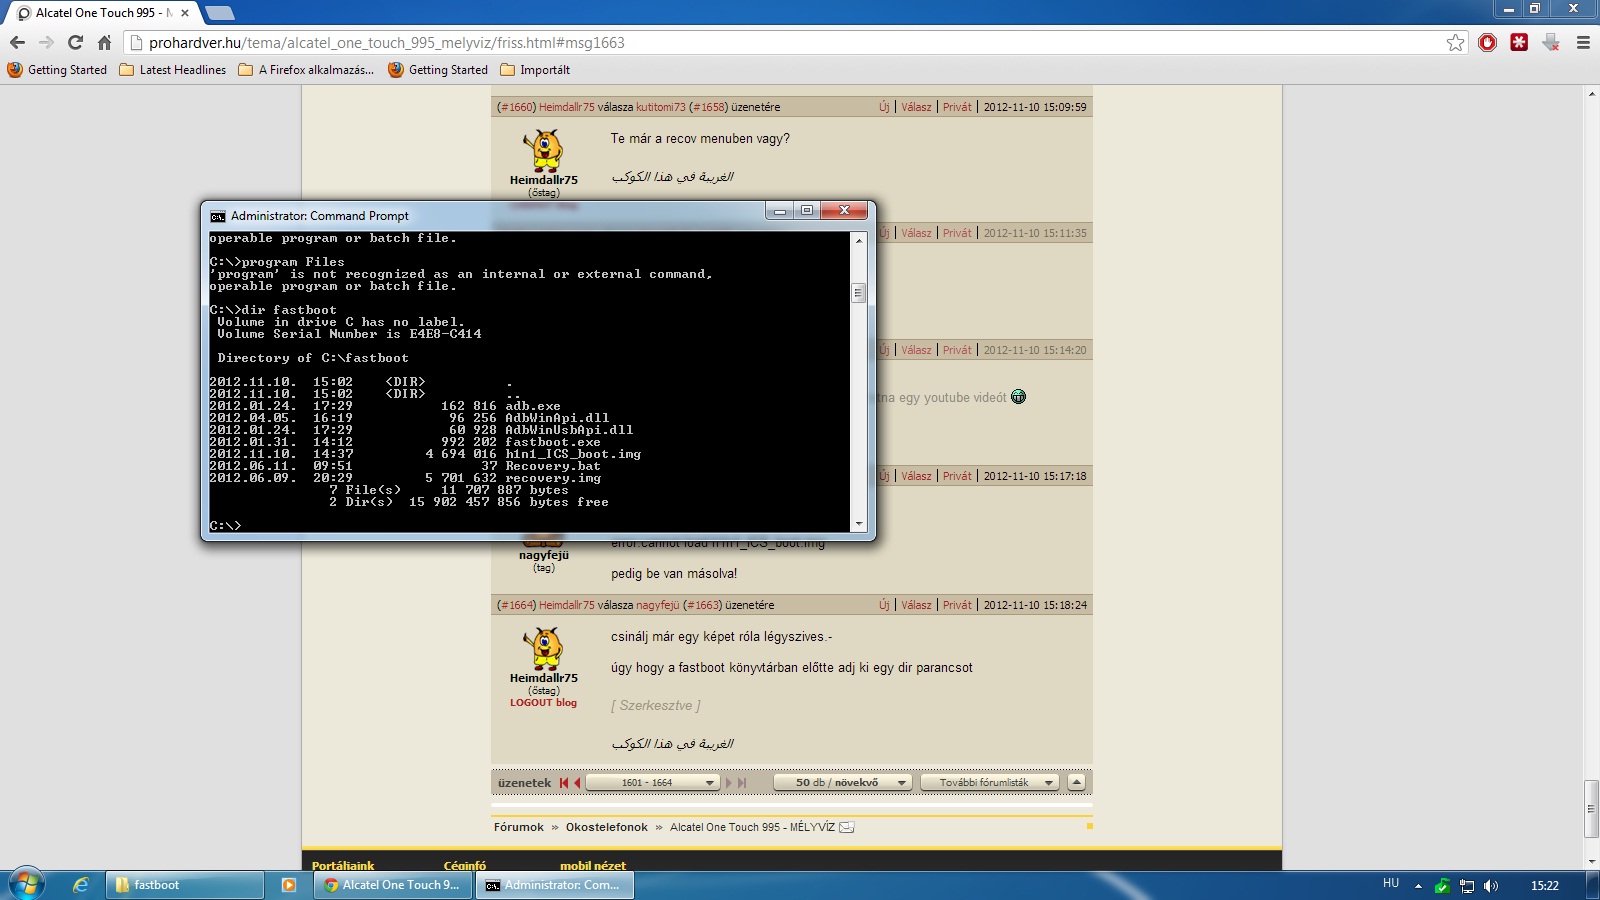This screenshot has height=900, width=1600.
Task: Show hidden tray icons arrow
Action: tap(1418, 886)
